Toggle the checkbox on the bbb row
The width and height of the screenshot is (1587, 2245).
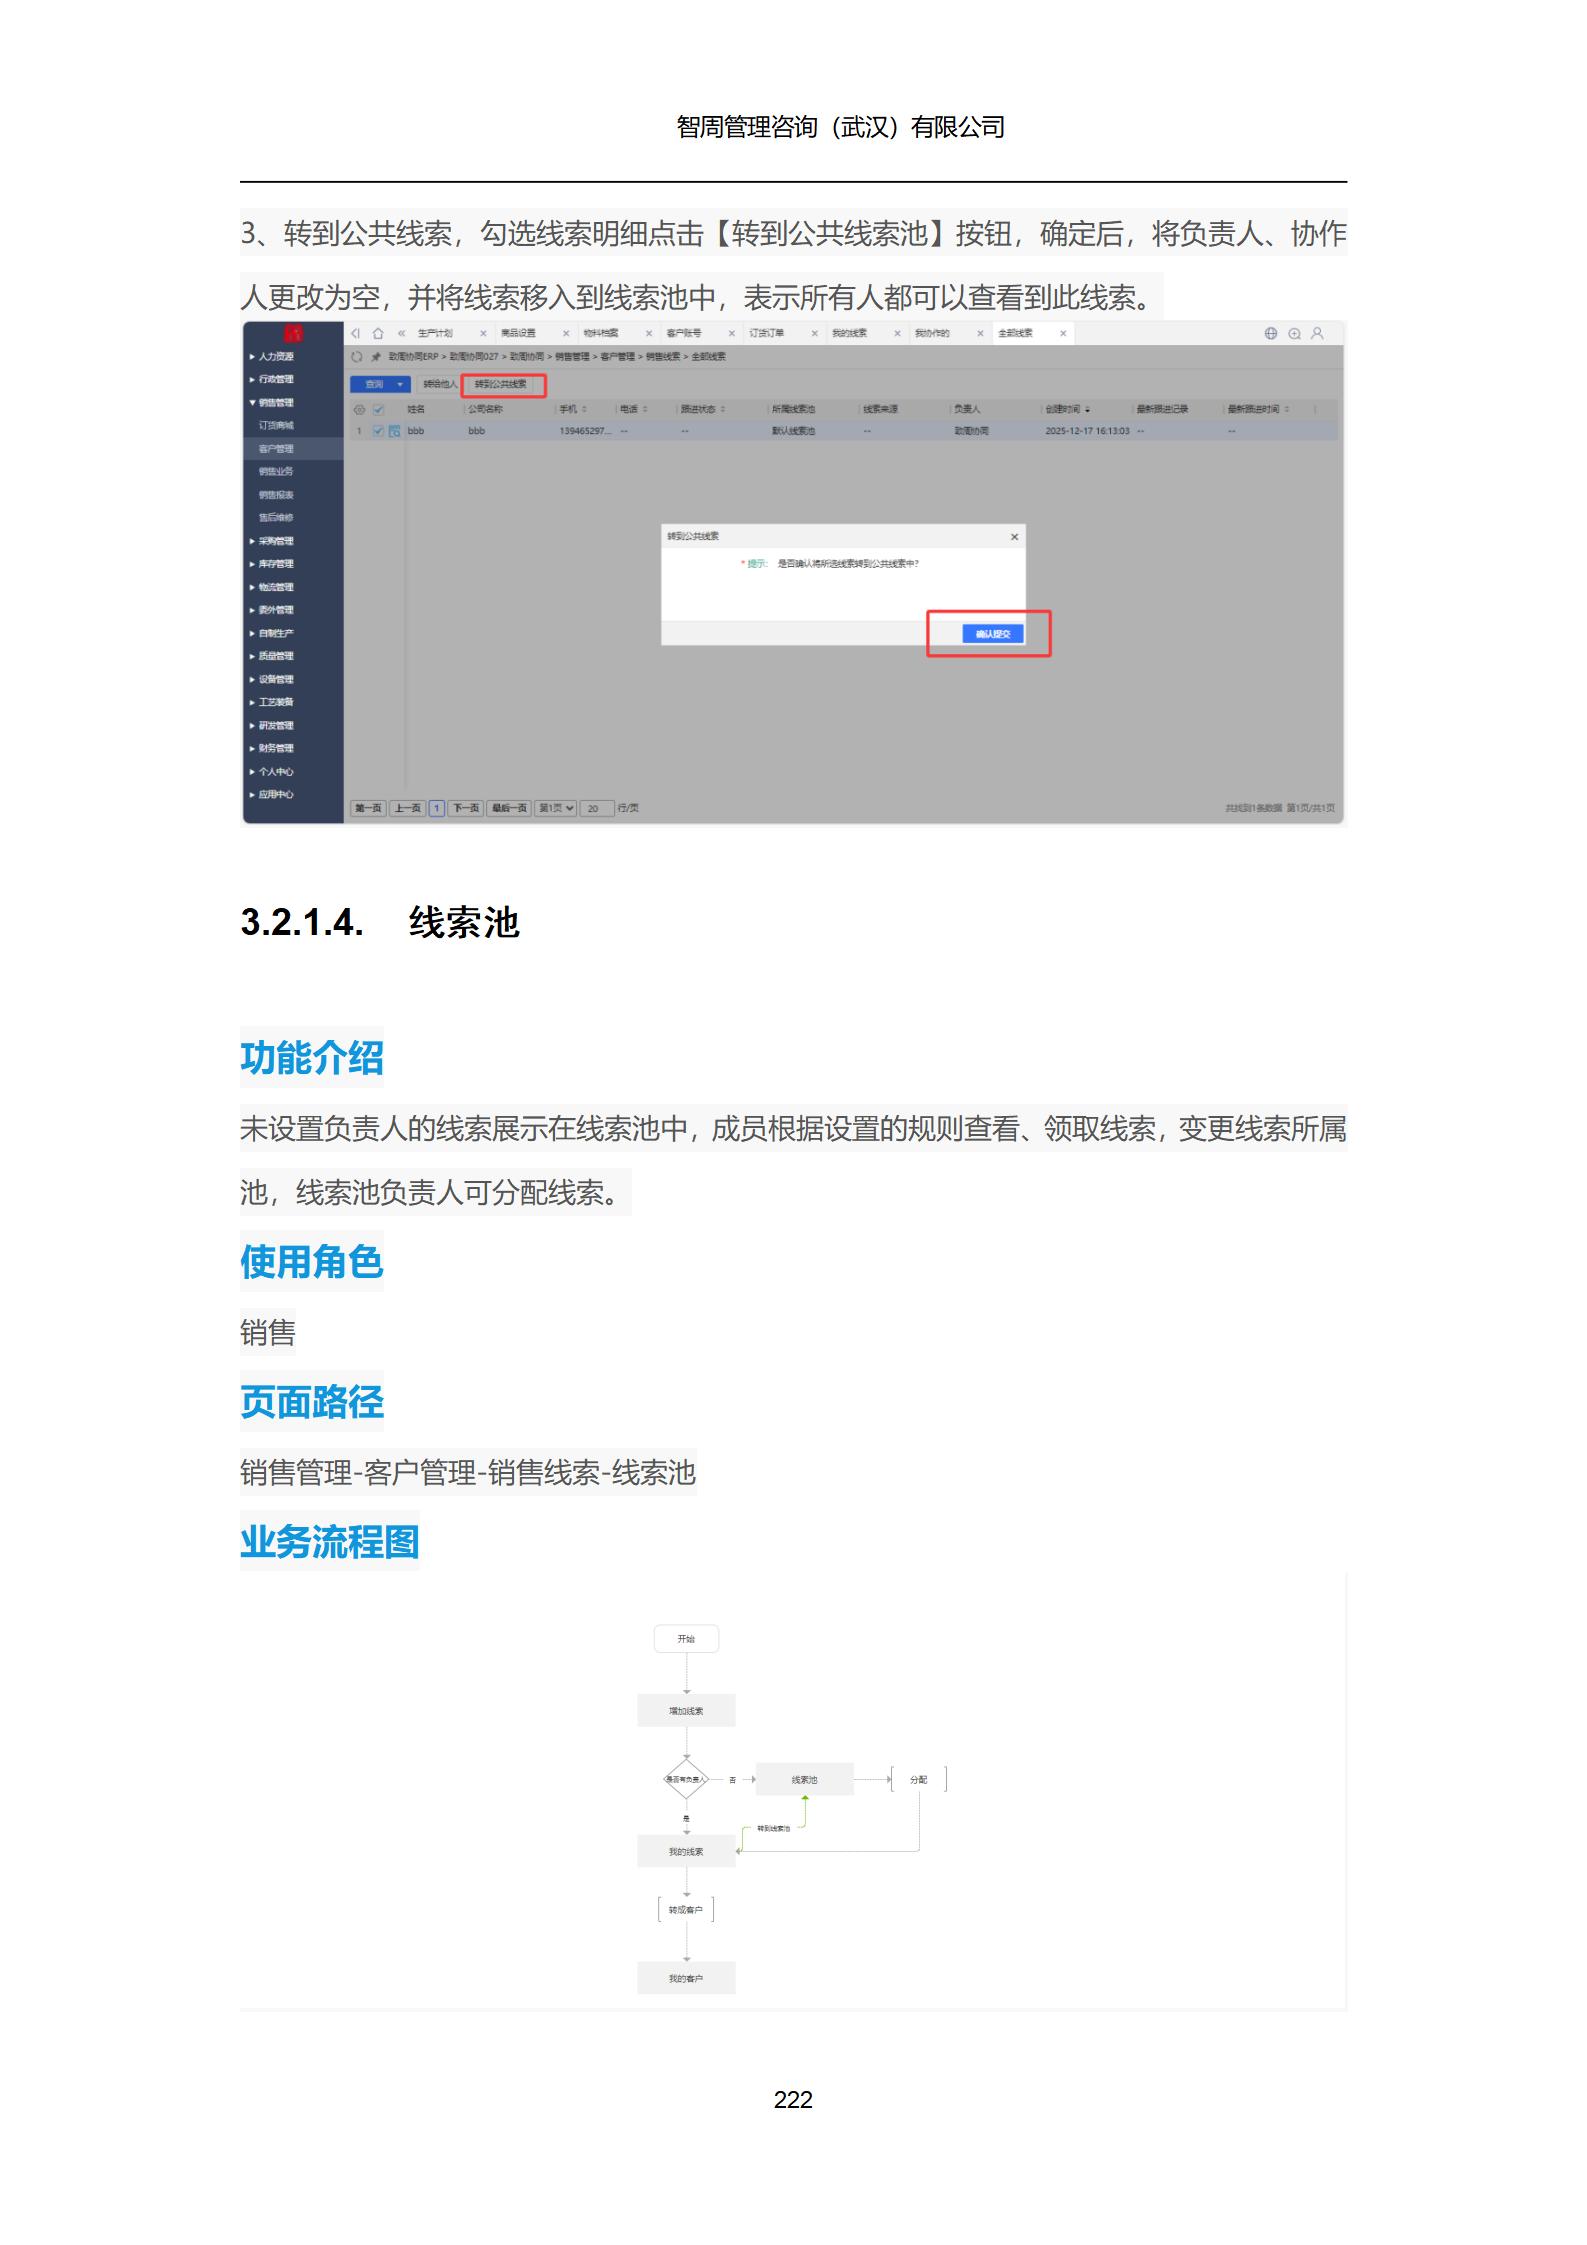click(x=378, y=431)
